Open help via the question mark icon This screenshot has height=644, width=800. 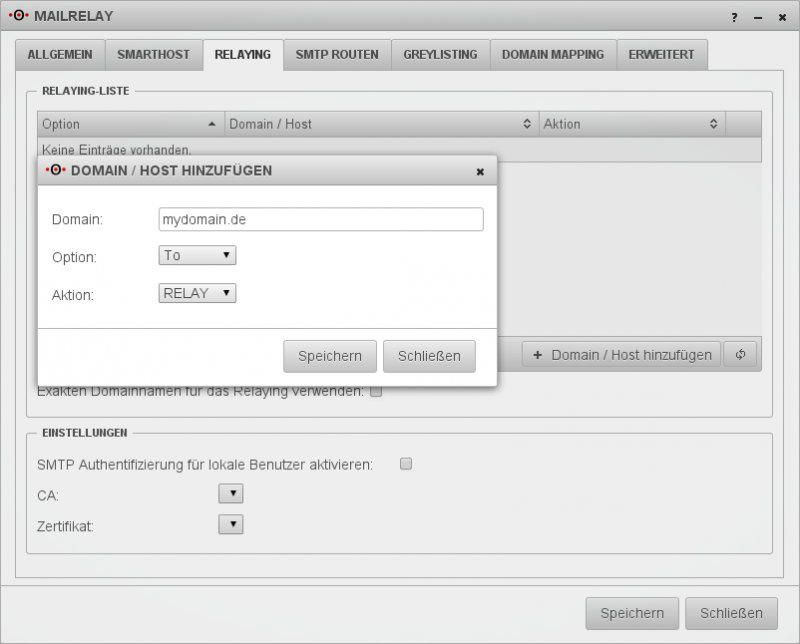(x=732, y=17)
